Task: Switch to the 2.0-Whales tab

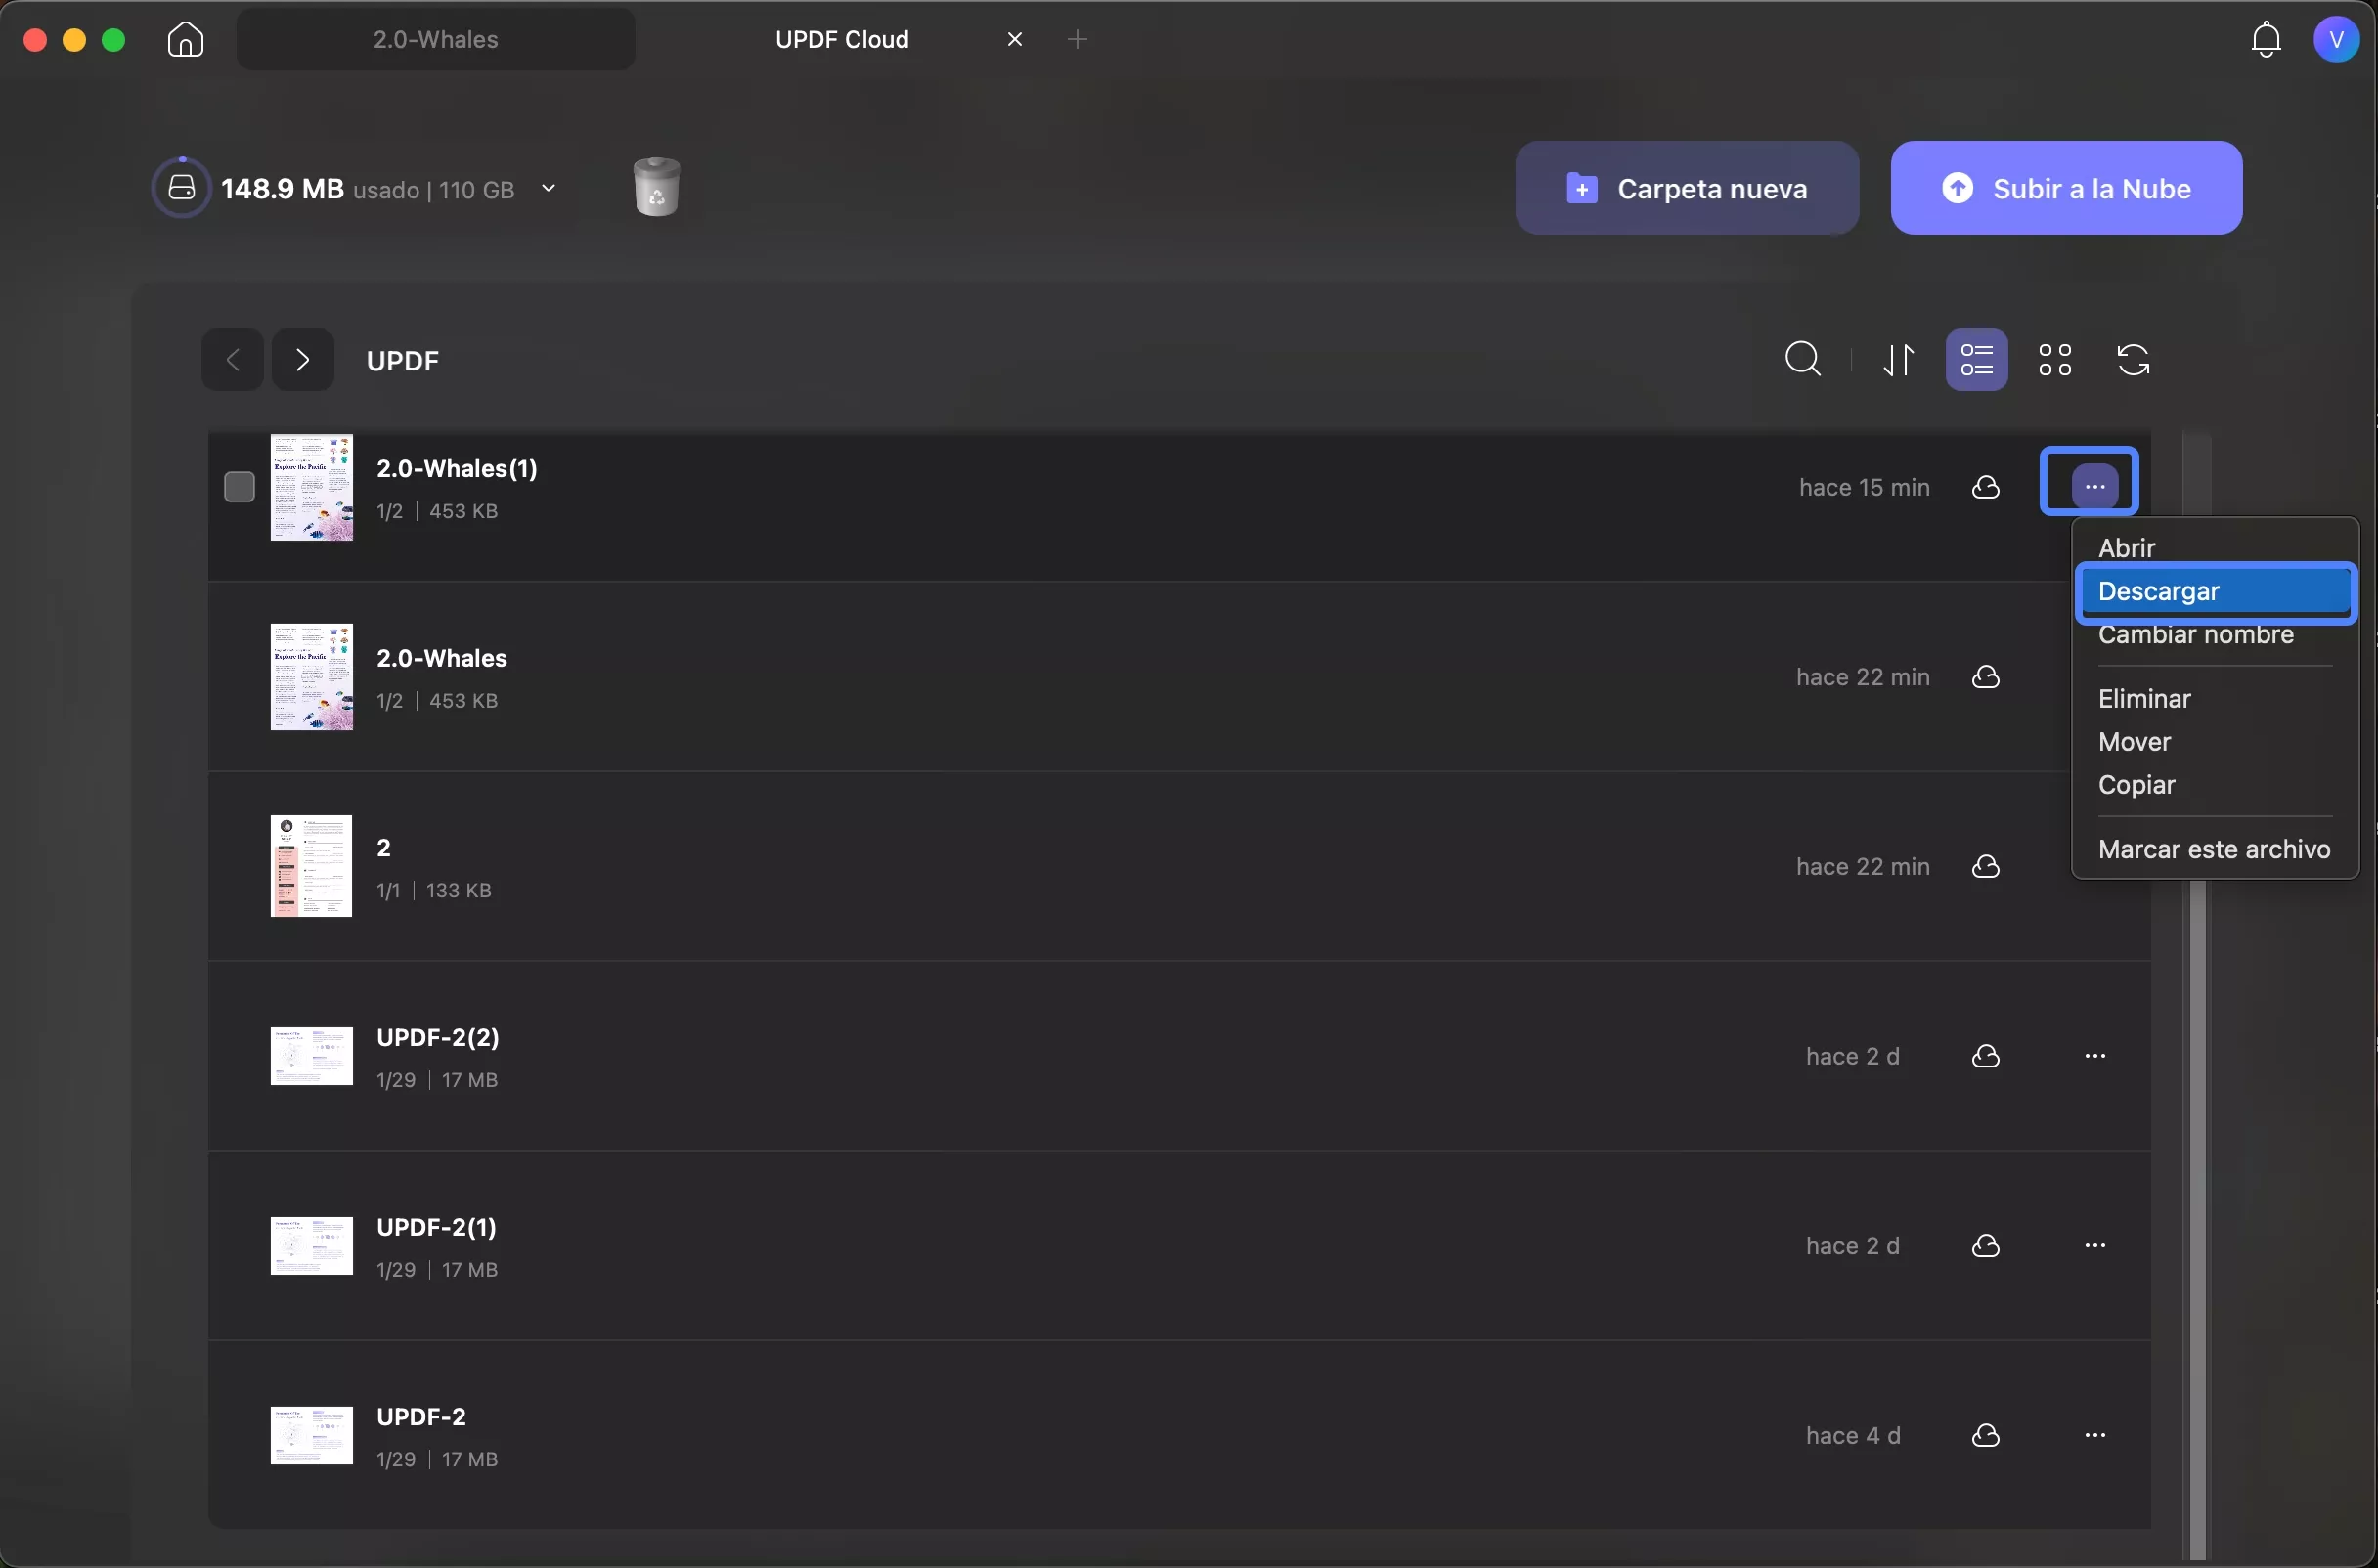Action: click(435, 40)
